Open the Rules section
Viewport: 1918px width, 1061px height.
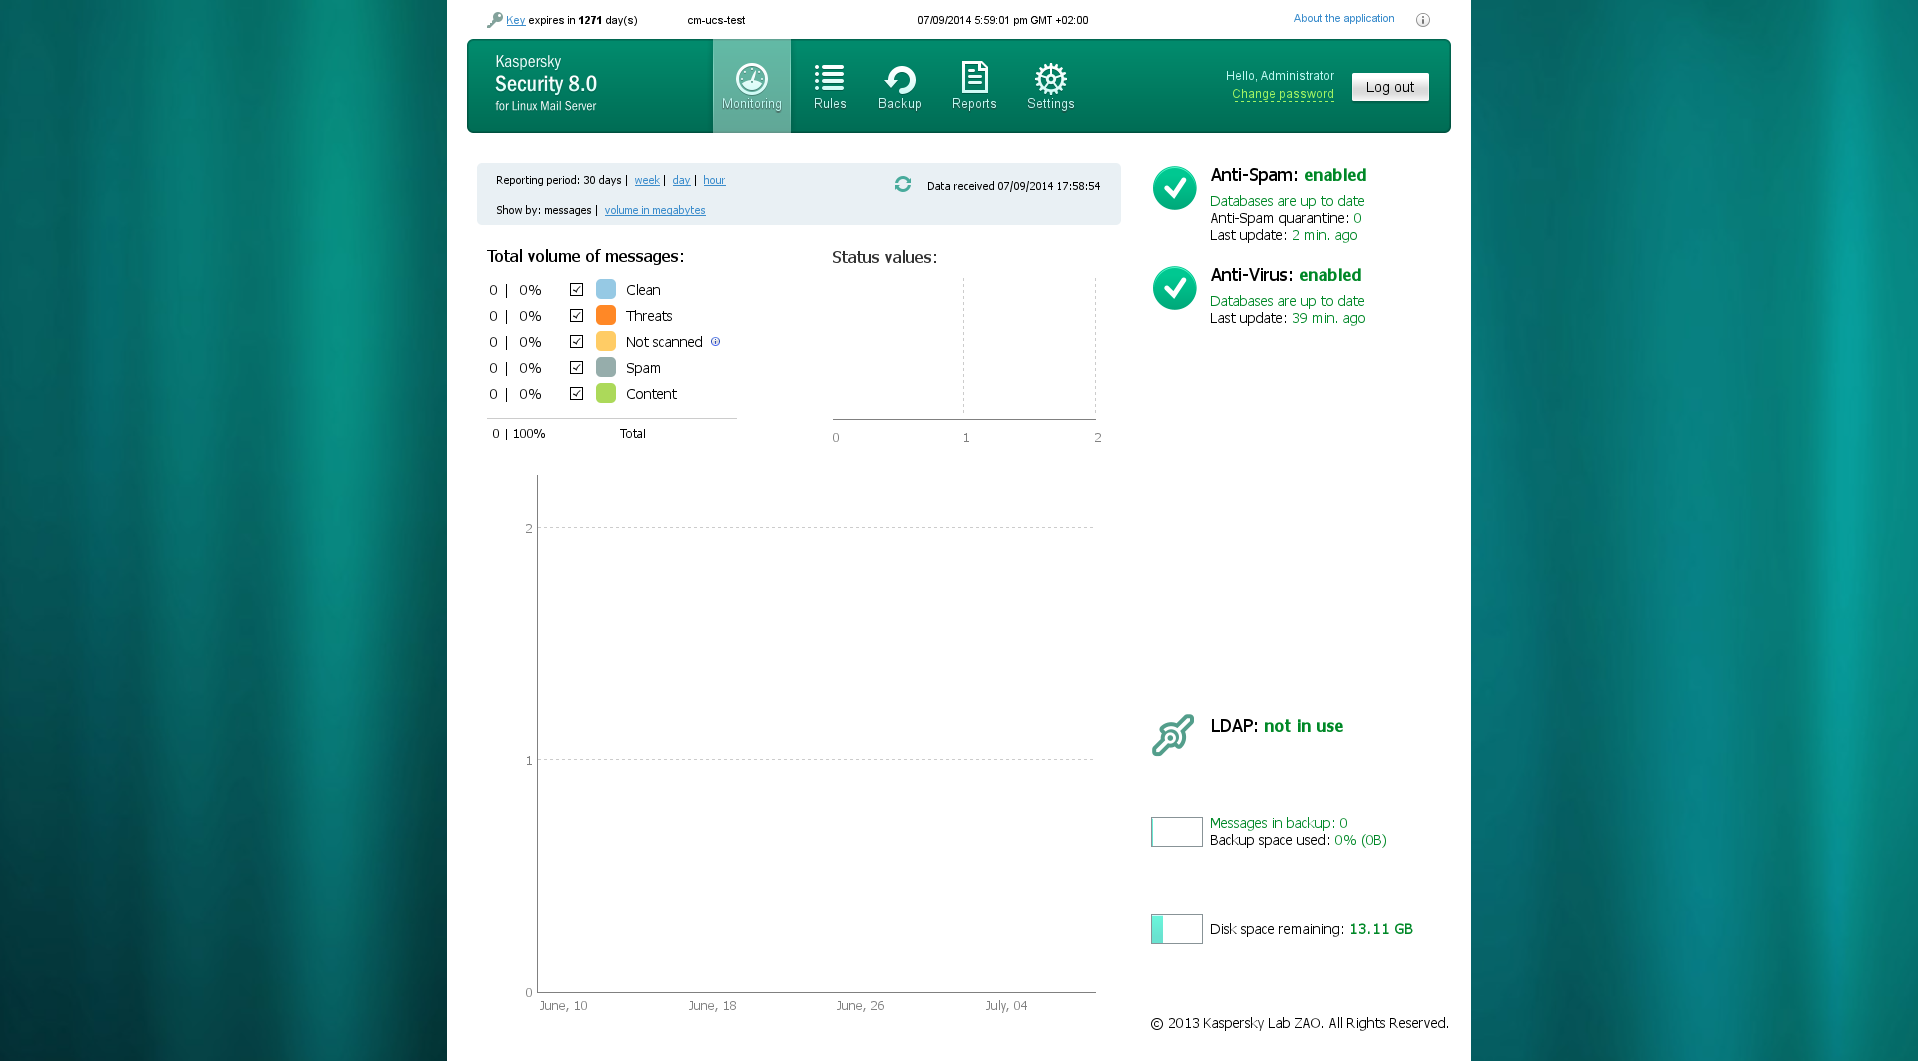pos(829,86)
